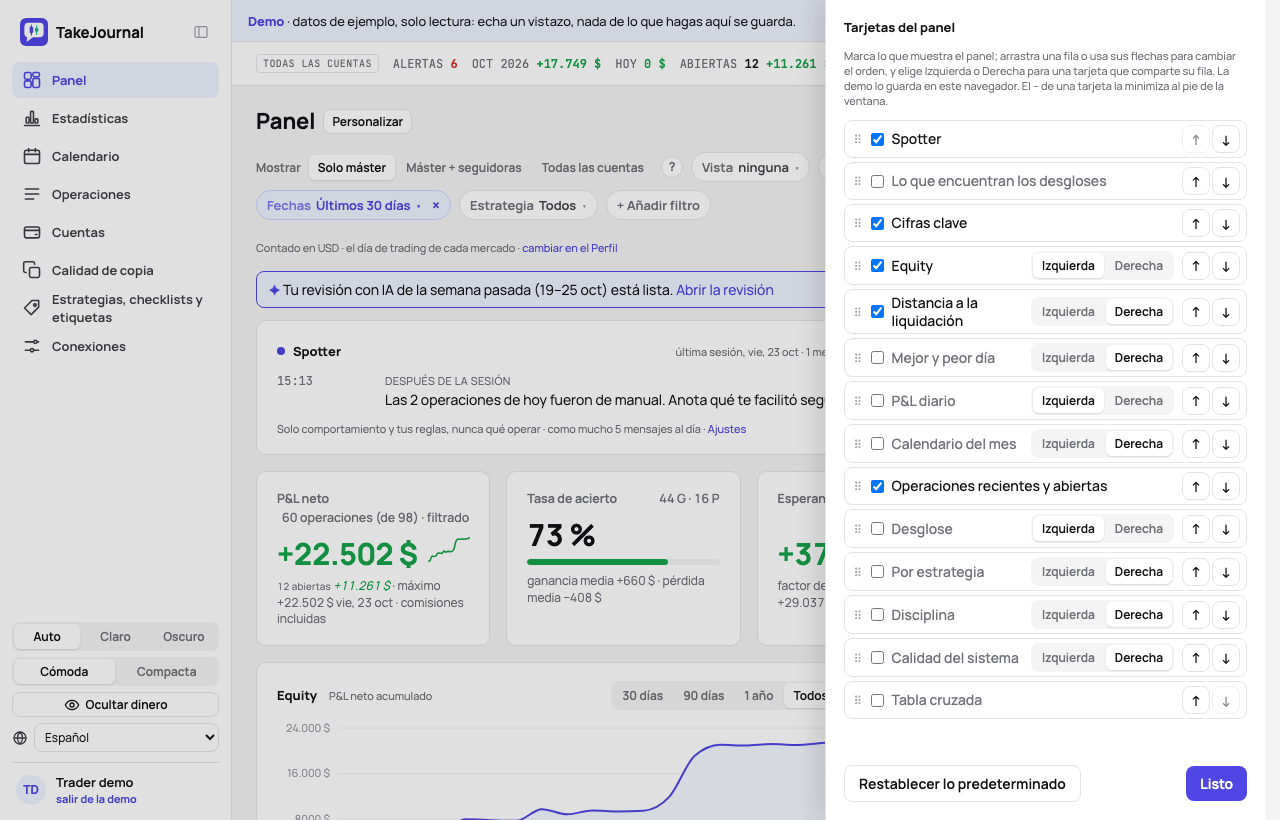Select Compacta density
This screenshot has width=1280, height=820.
pyautogui.click(x=166, y=672)
